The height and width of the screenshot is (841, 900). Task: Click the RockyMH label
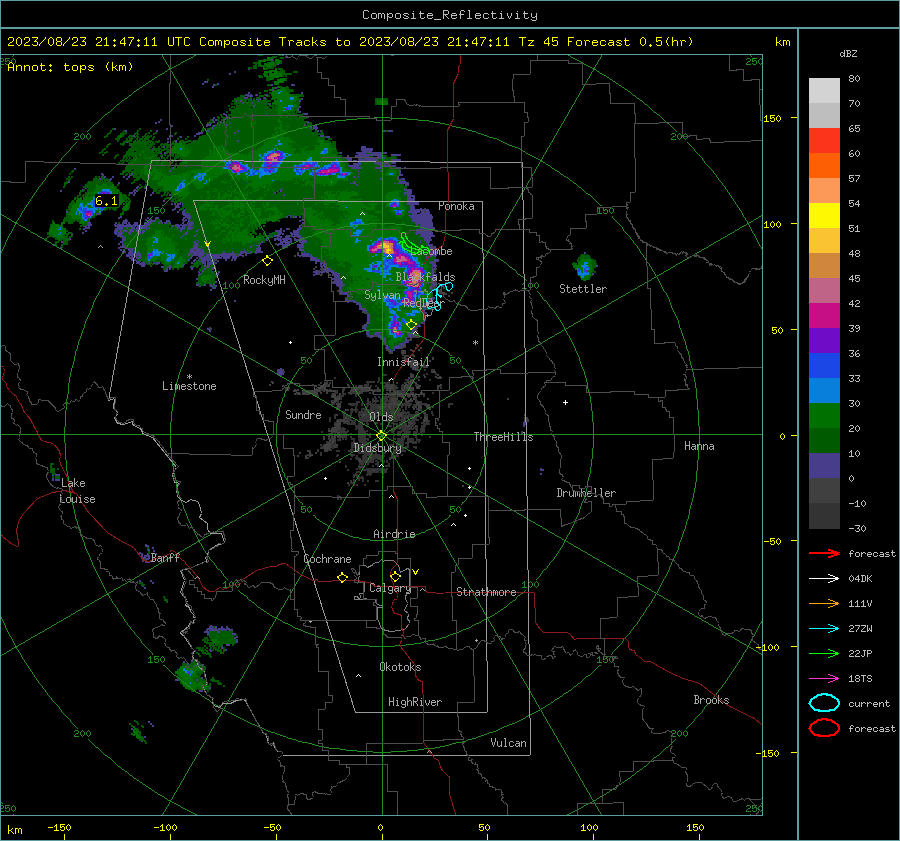264,280
